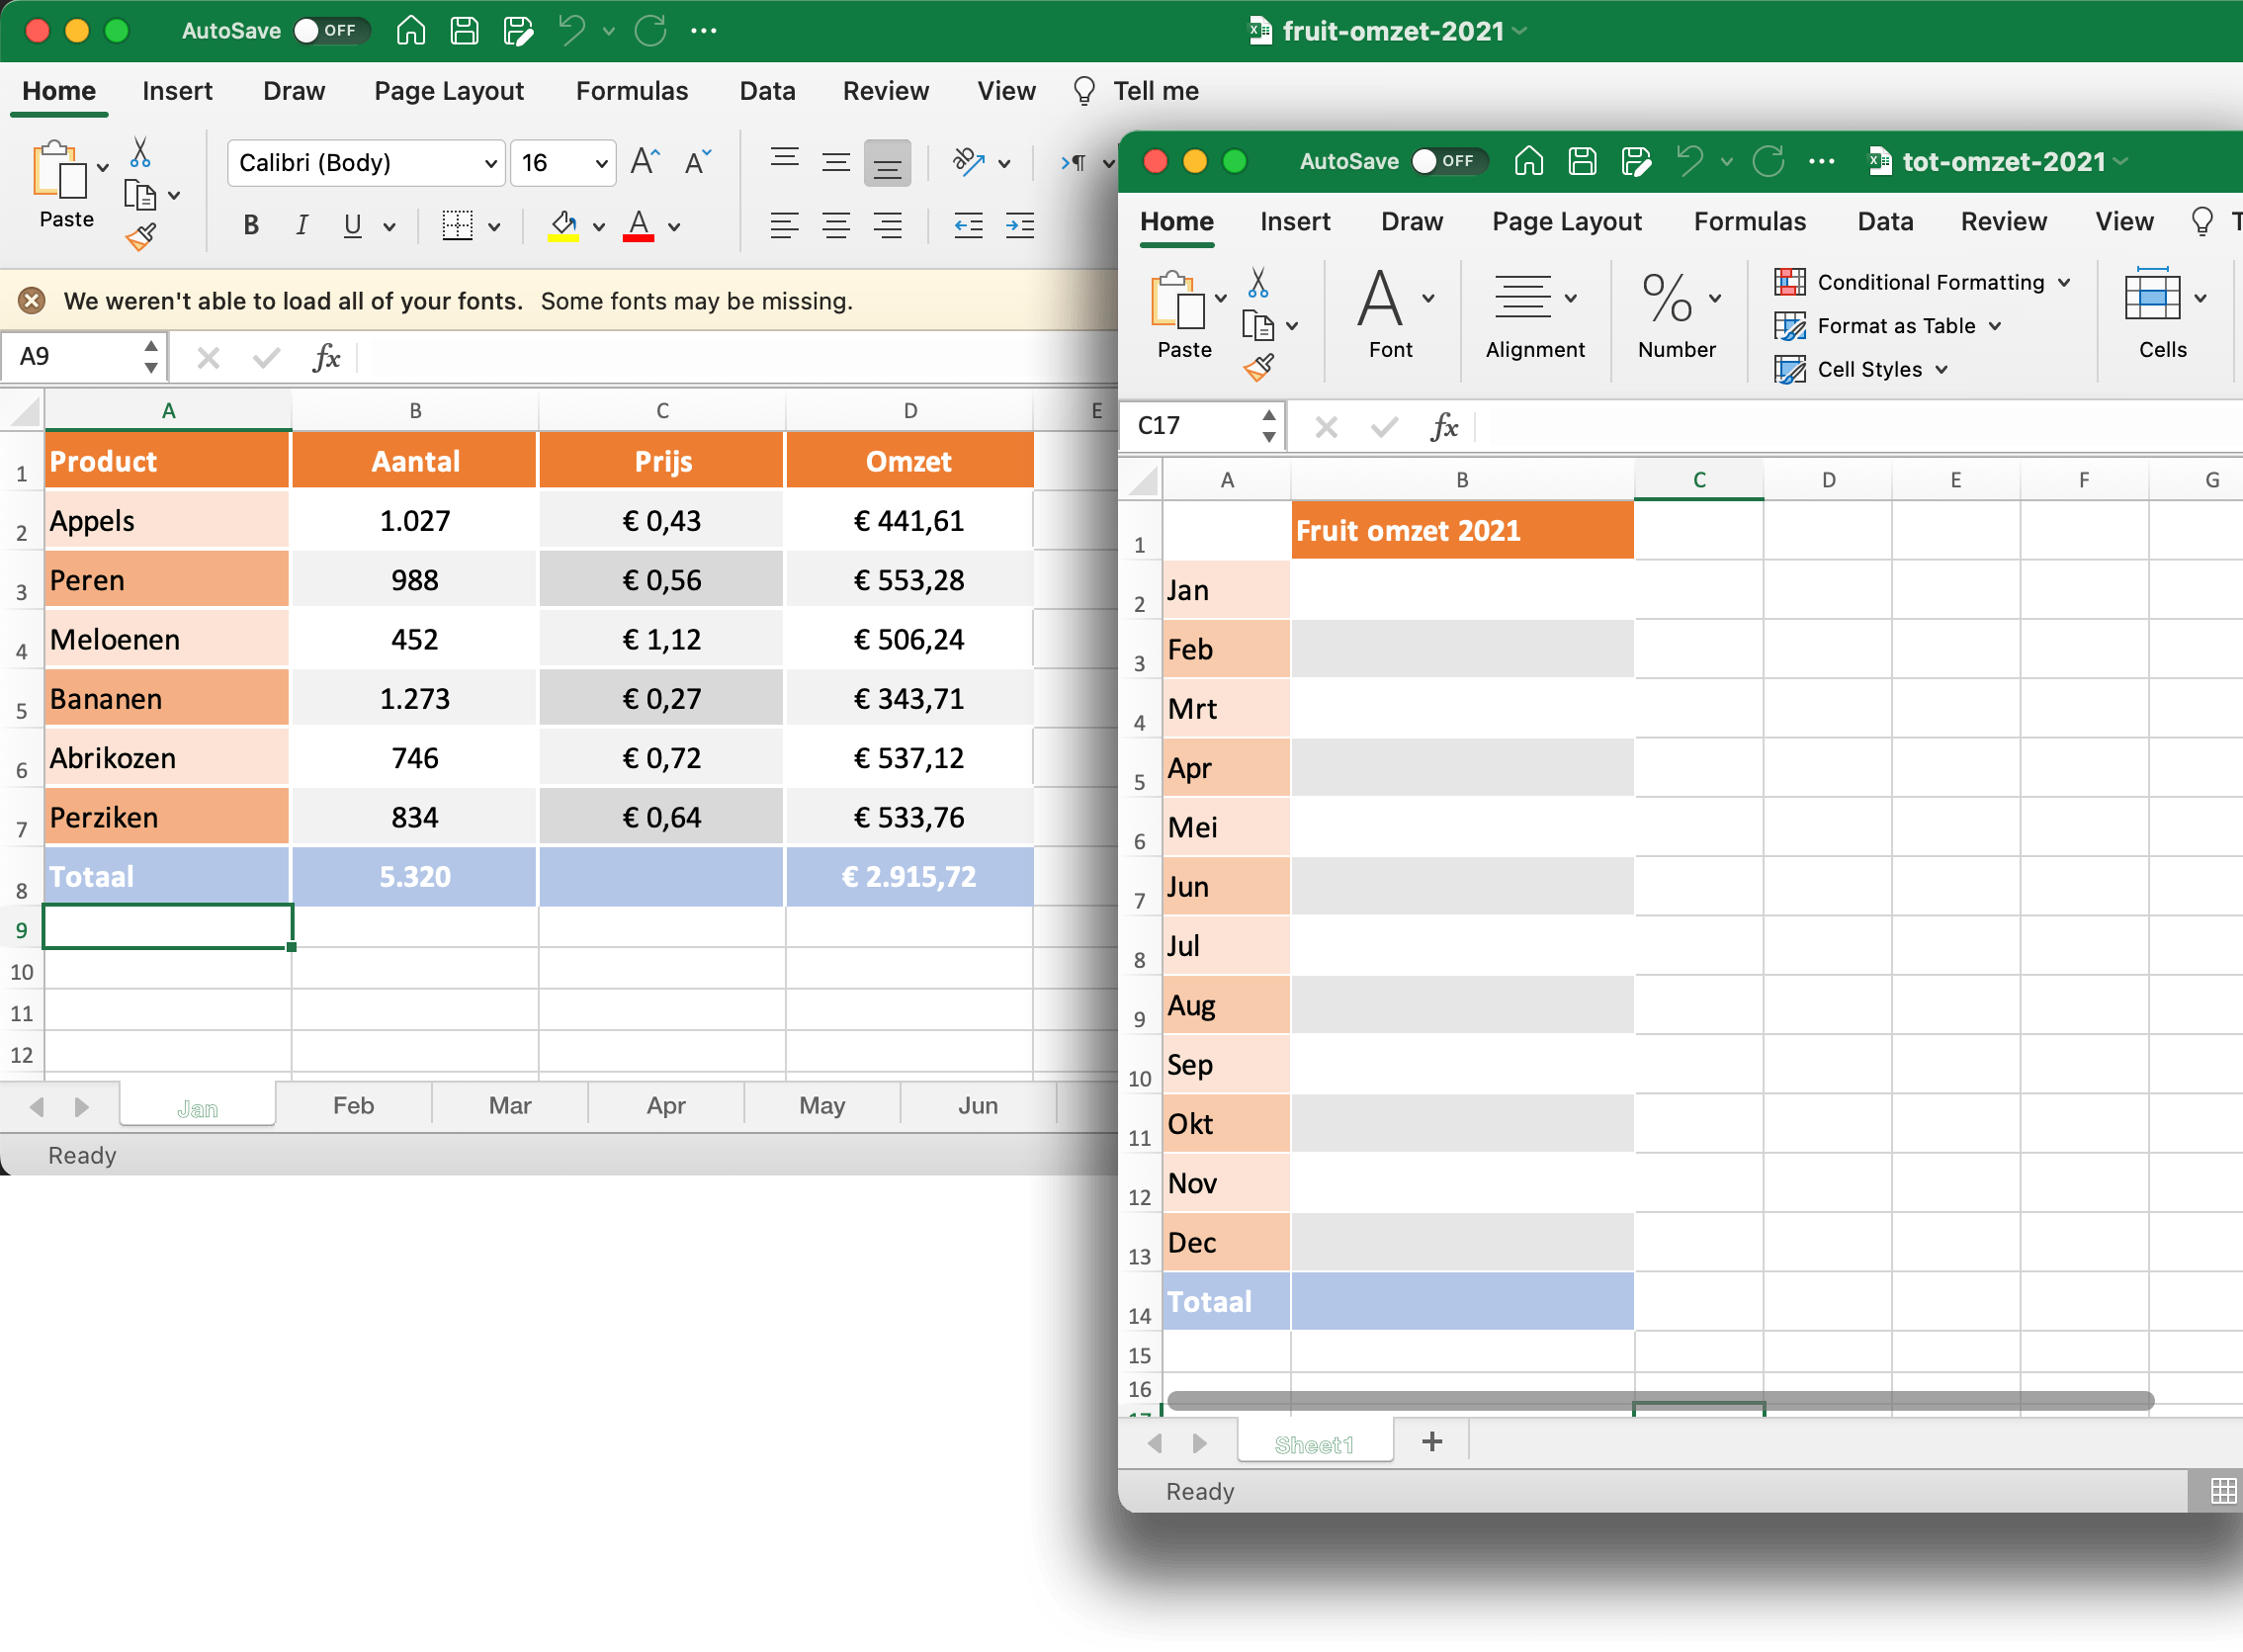Viewport: 2243px width, 1652px height.
Task: Select the Jan tab in fruit-omzet-2021
Action: tap(199, 1103)
